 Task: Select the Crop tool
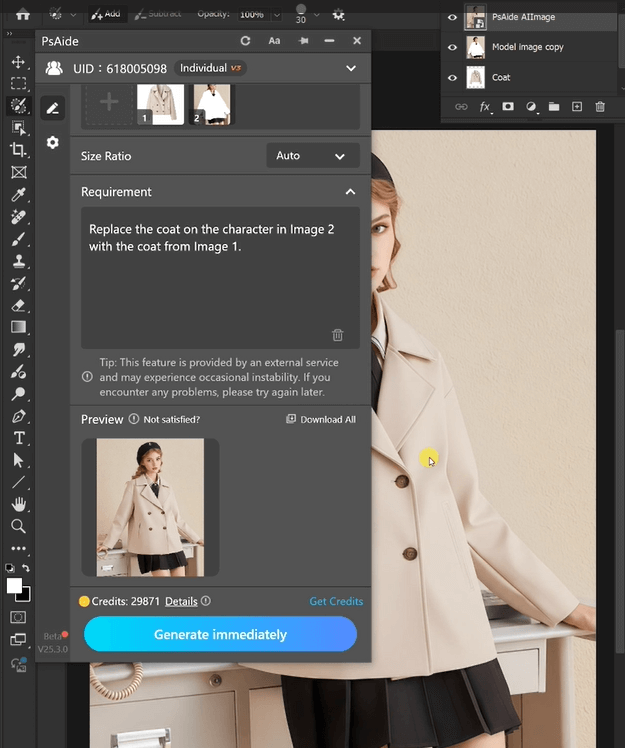point(18,149)
